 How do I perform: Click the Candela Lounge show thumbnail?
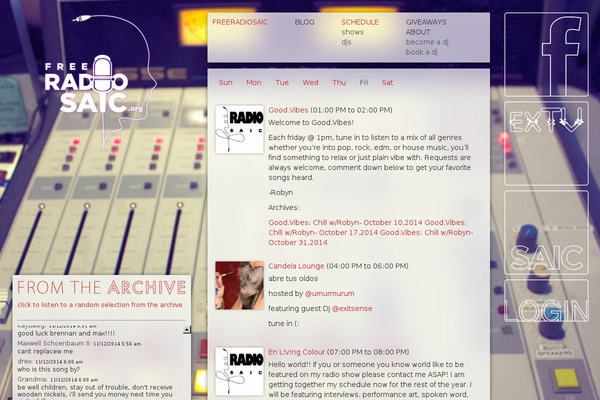240,286
